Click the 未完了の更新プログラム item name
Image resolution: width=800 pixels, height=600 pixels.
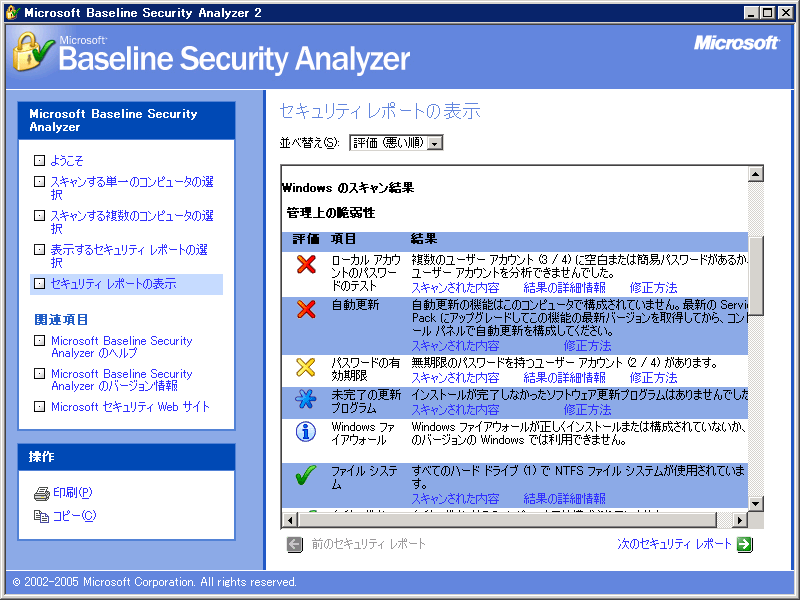tap(366, 402)
